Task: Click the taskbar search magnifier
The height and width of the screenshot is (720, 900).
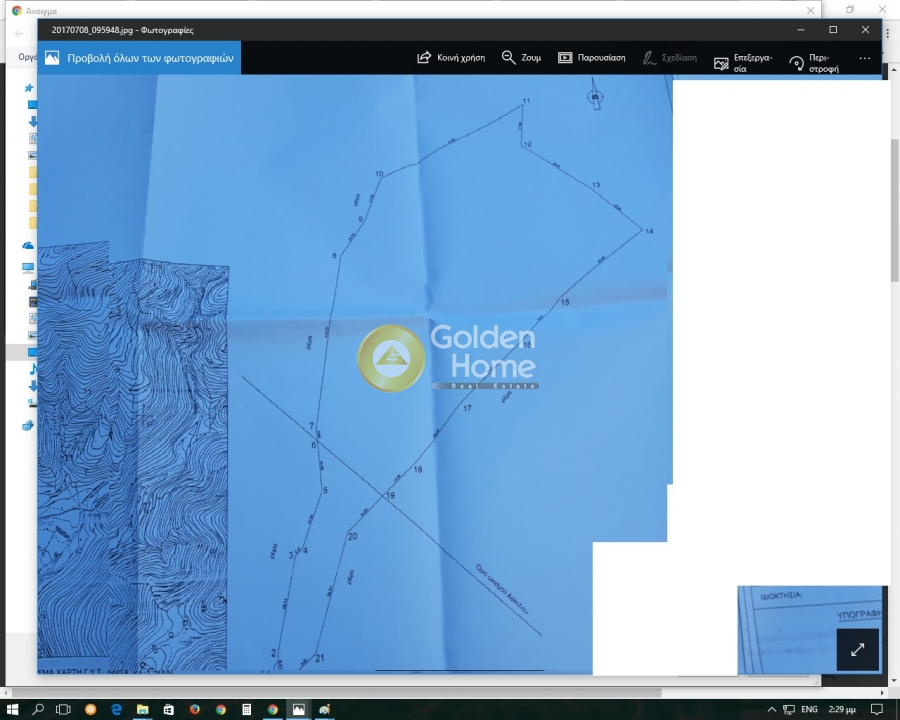Action: (38, 709)
